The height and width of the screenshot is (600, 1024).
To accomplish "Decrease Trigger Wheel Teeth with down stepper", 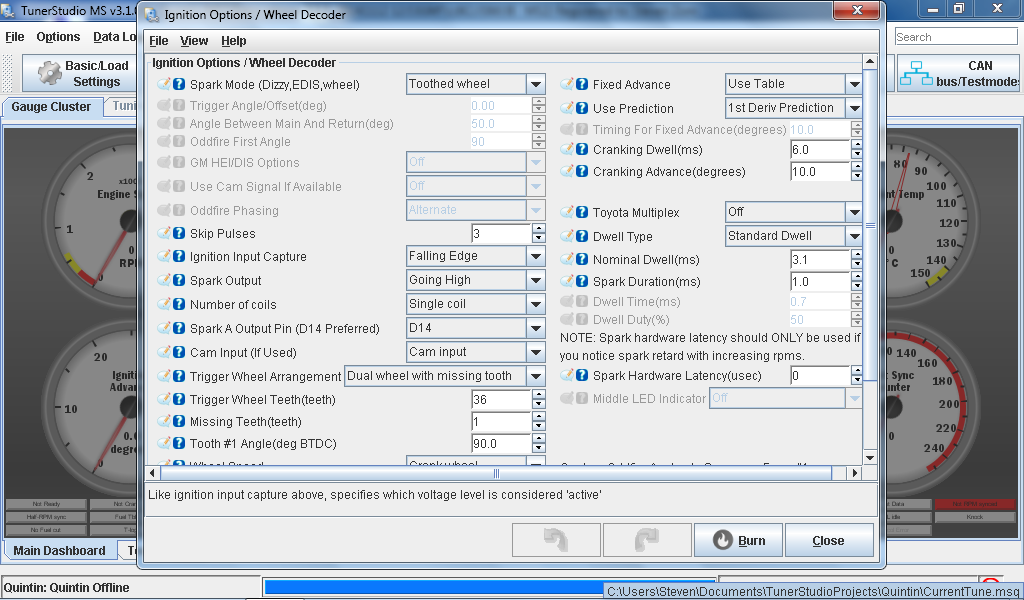I will click(x=539, y=404).
